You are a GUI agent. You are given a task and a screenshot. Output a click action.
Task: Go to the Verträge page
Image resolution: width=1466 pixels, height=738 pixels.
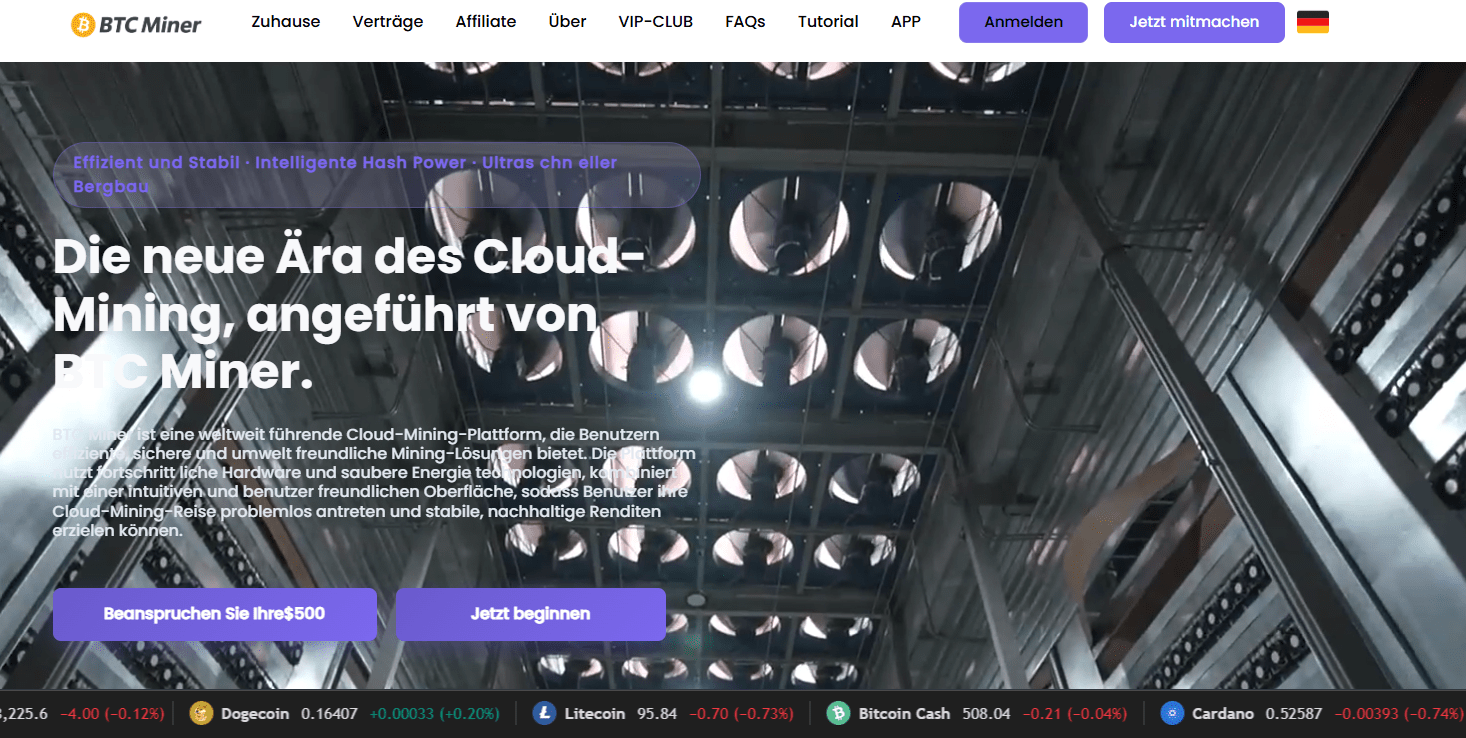tap(388, 22)
